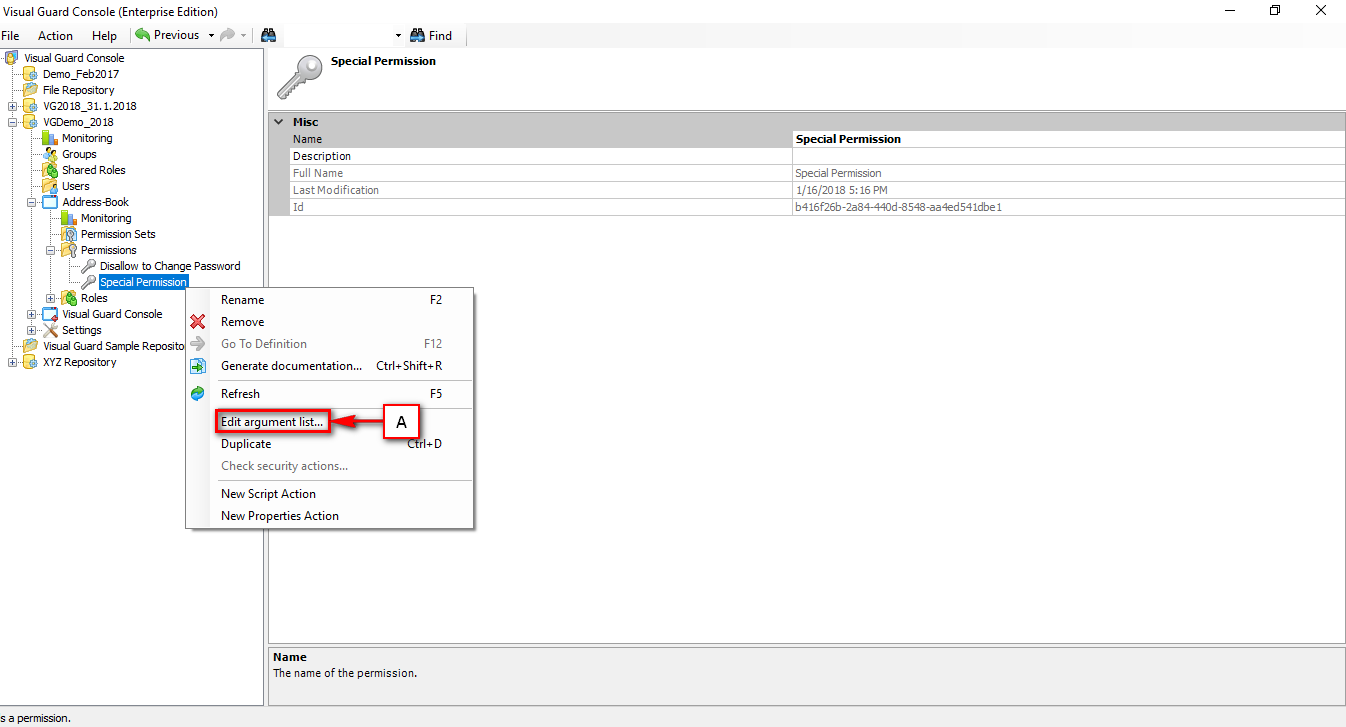Click the key icon beside Disallow to Change Password

pos(88,266)
